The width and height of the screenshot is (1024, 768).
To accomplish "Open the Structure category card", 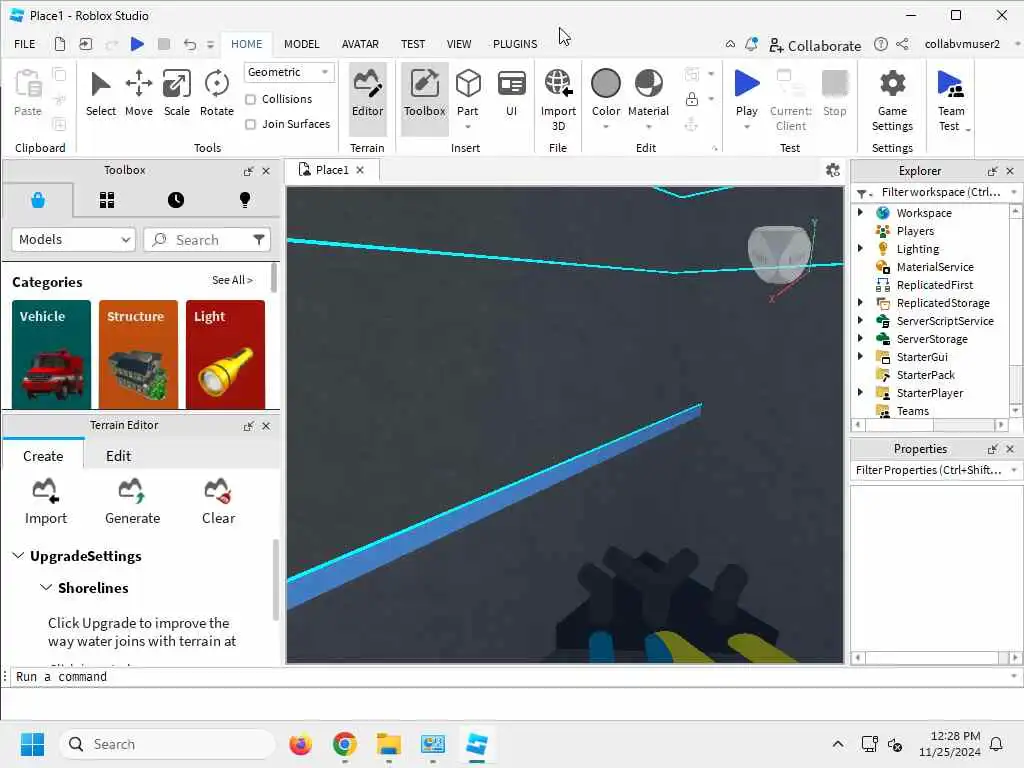I will point(138,355).
